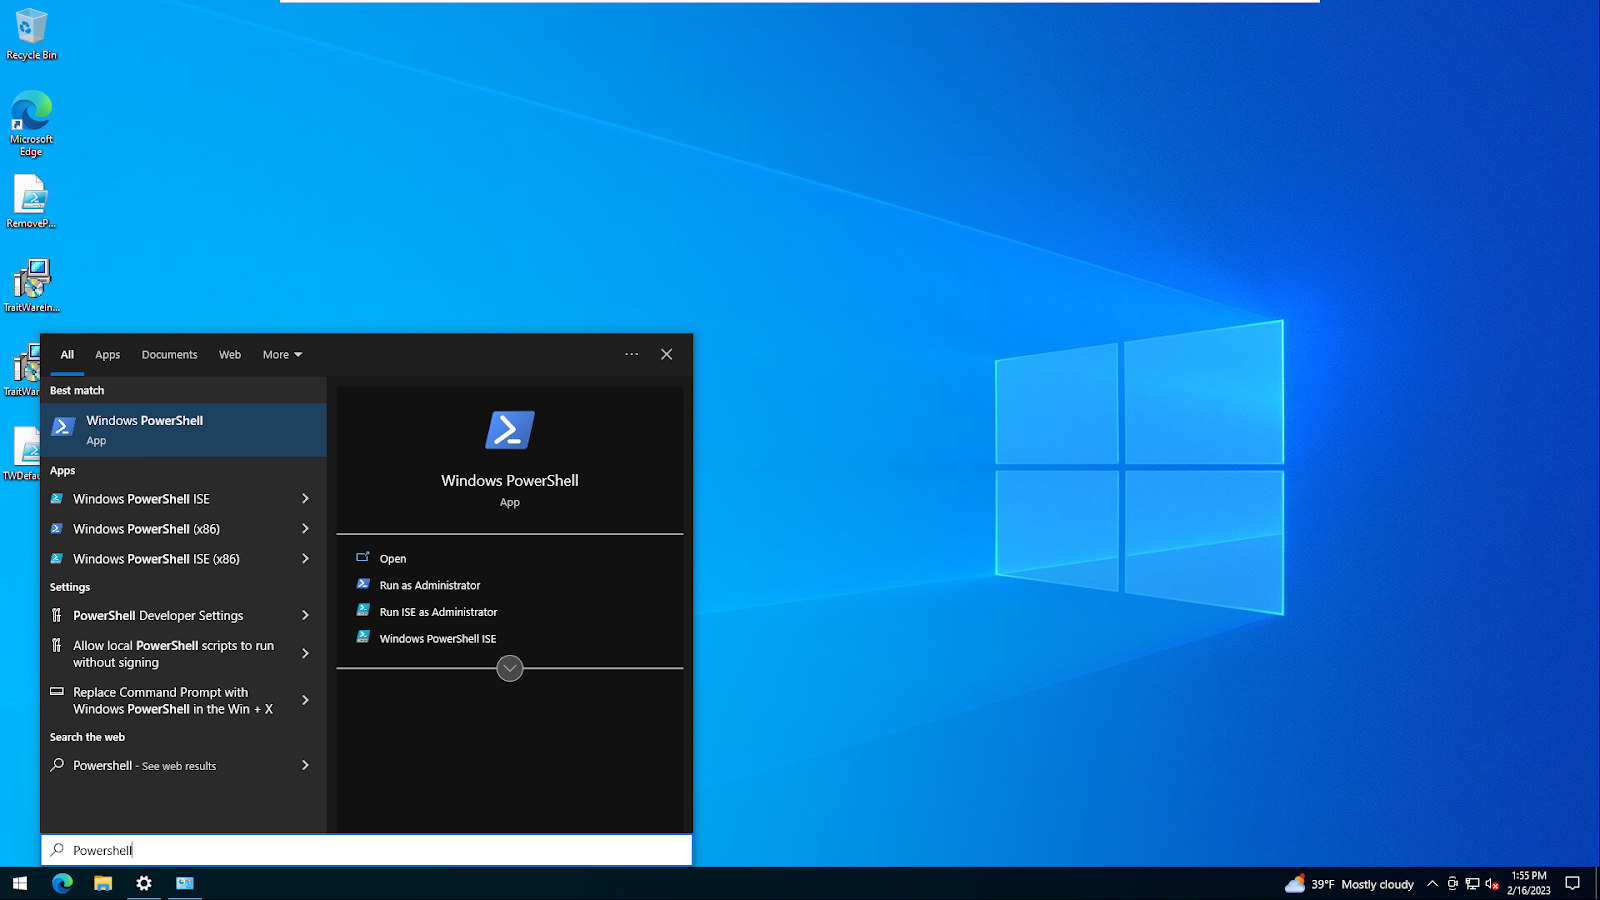
Task: Click the Windows PowerShell ISE (x86) result text
Action: (x=156, y=559)
